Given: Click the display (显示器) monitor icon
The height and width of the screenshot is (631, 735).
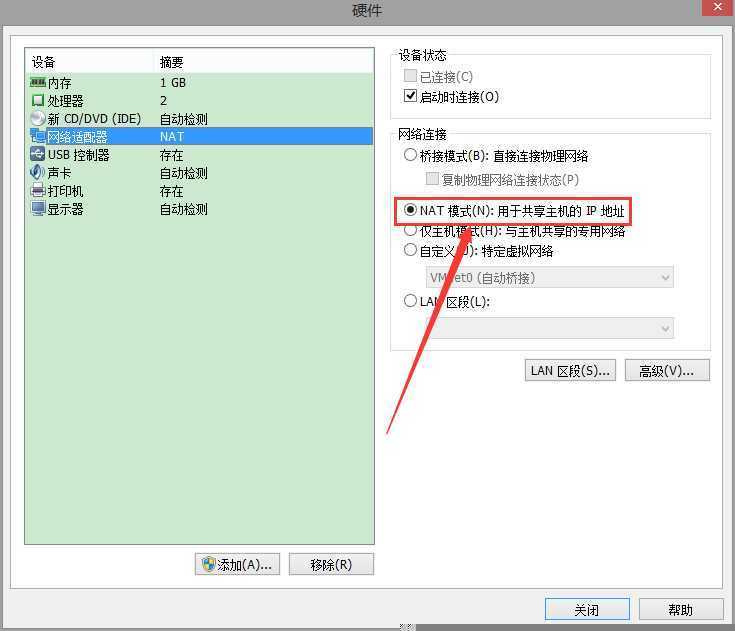Looking at the screenshot, I should [x=38, y=209].
